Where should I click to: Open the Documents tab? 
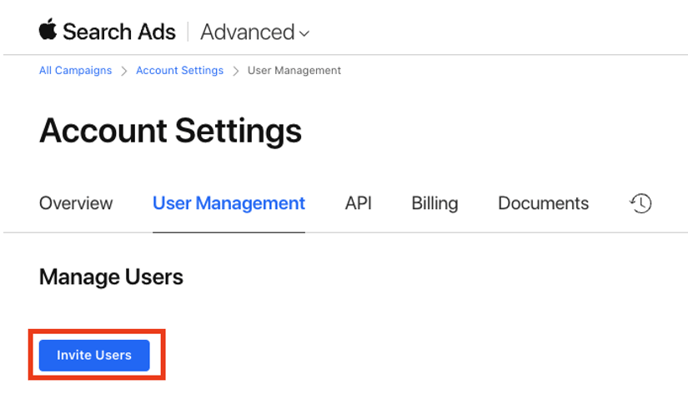pyautogui.click(x=543, y=203)
